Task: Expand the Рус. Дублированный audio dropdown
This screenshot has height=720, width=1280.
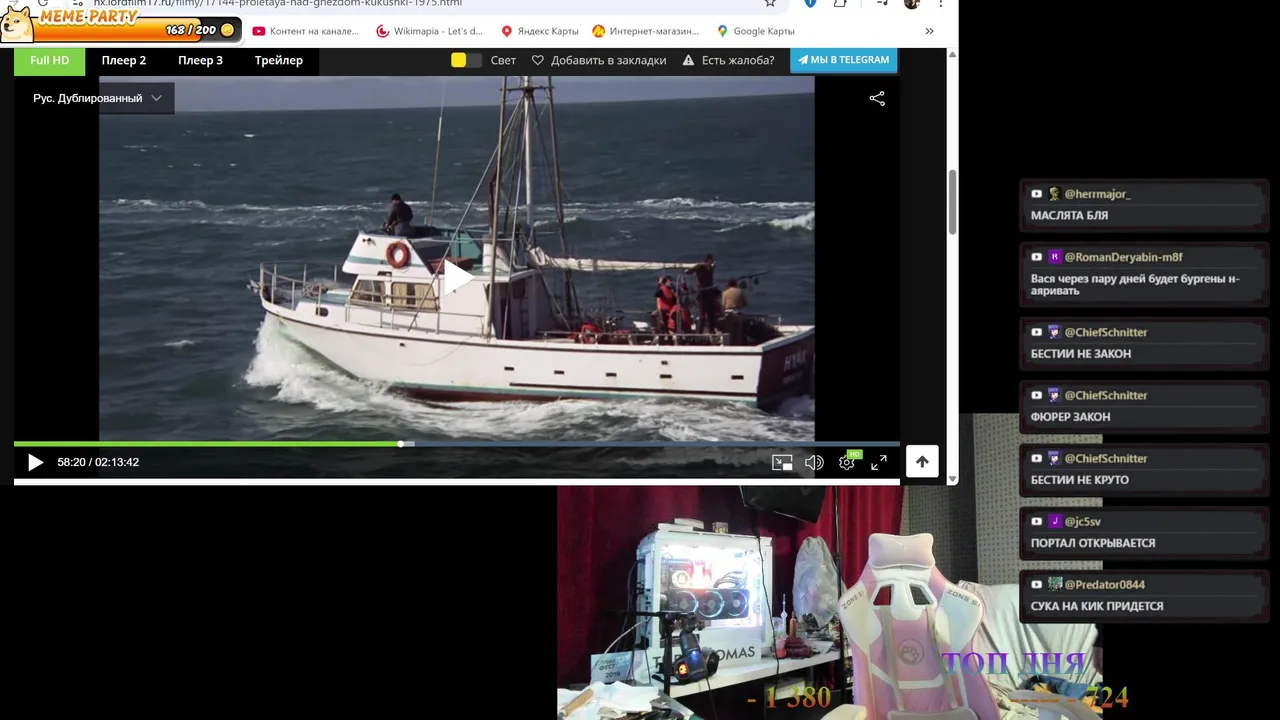Action: click(x=97, y=98)
